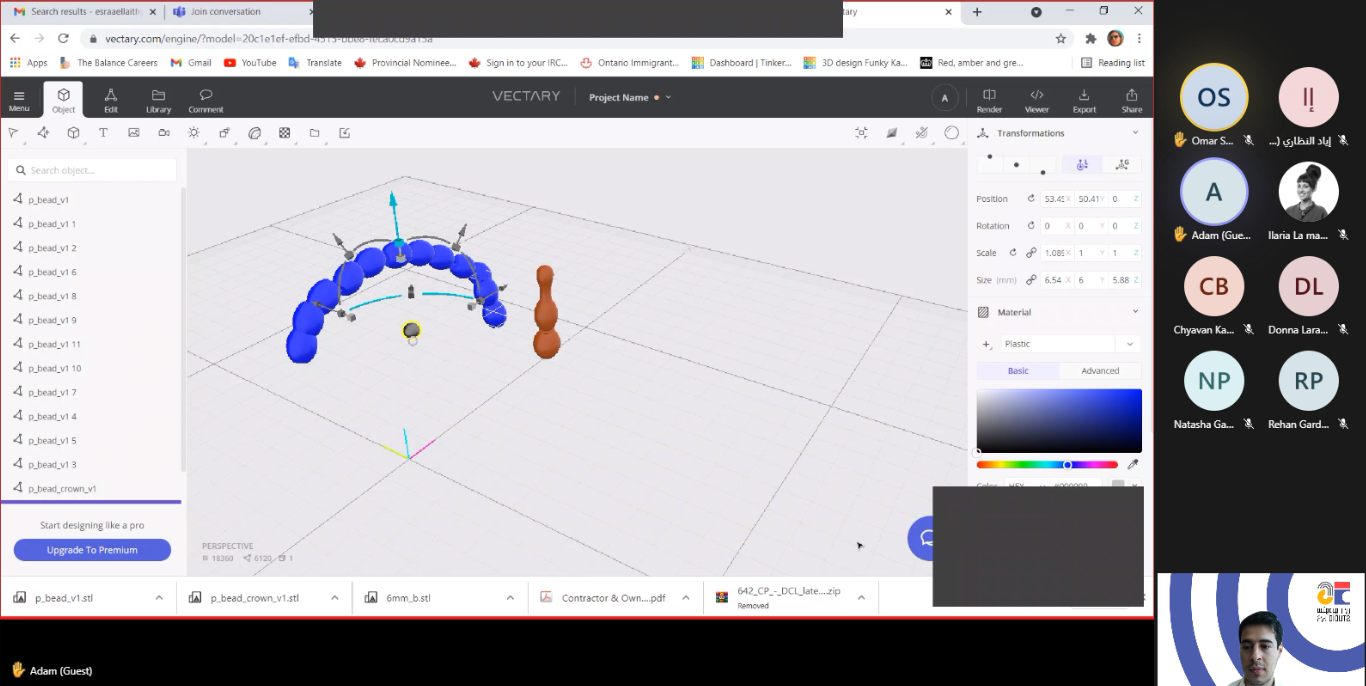Open the sun light tool
This screenshot has height=686, width=1366.
(193, 132)
